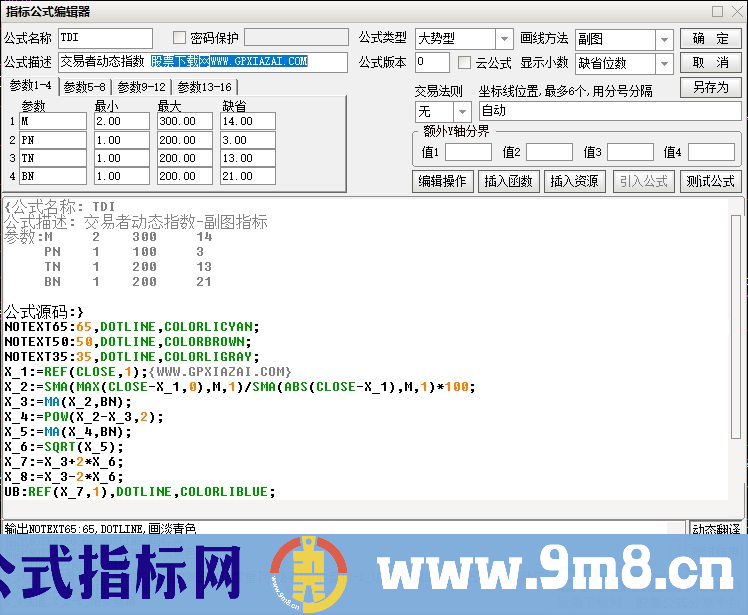Click parameter 3 name field TN
Screen dimensions: 748x615
coord(53,158)
